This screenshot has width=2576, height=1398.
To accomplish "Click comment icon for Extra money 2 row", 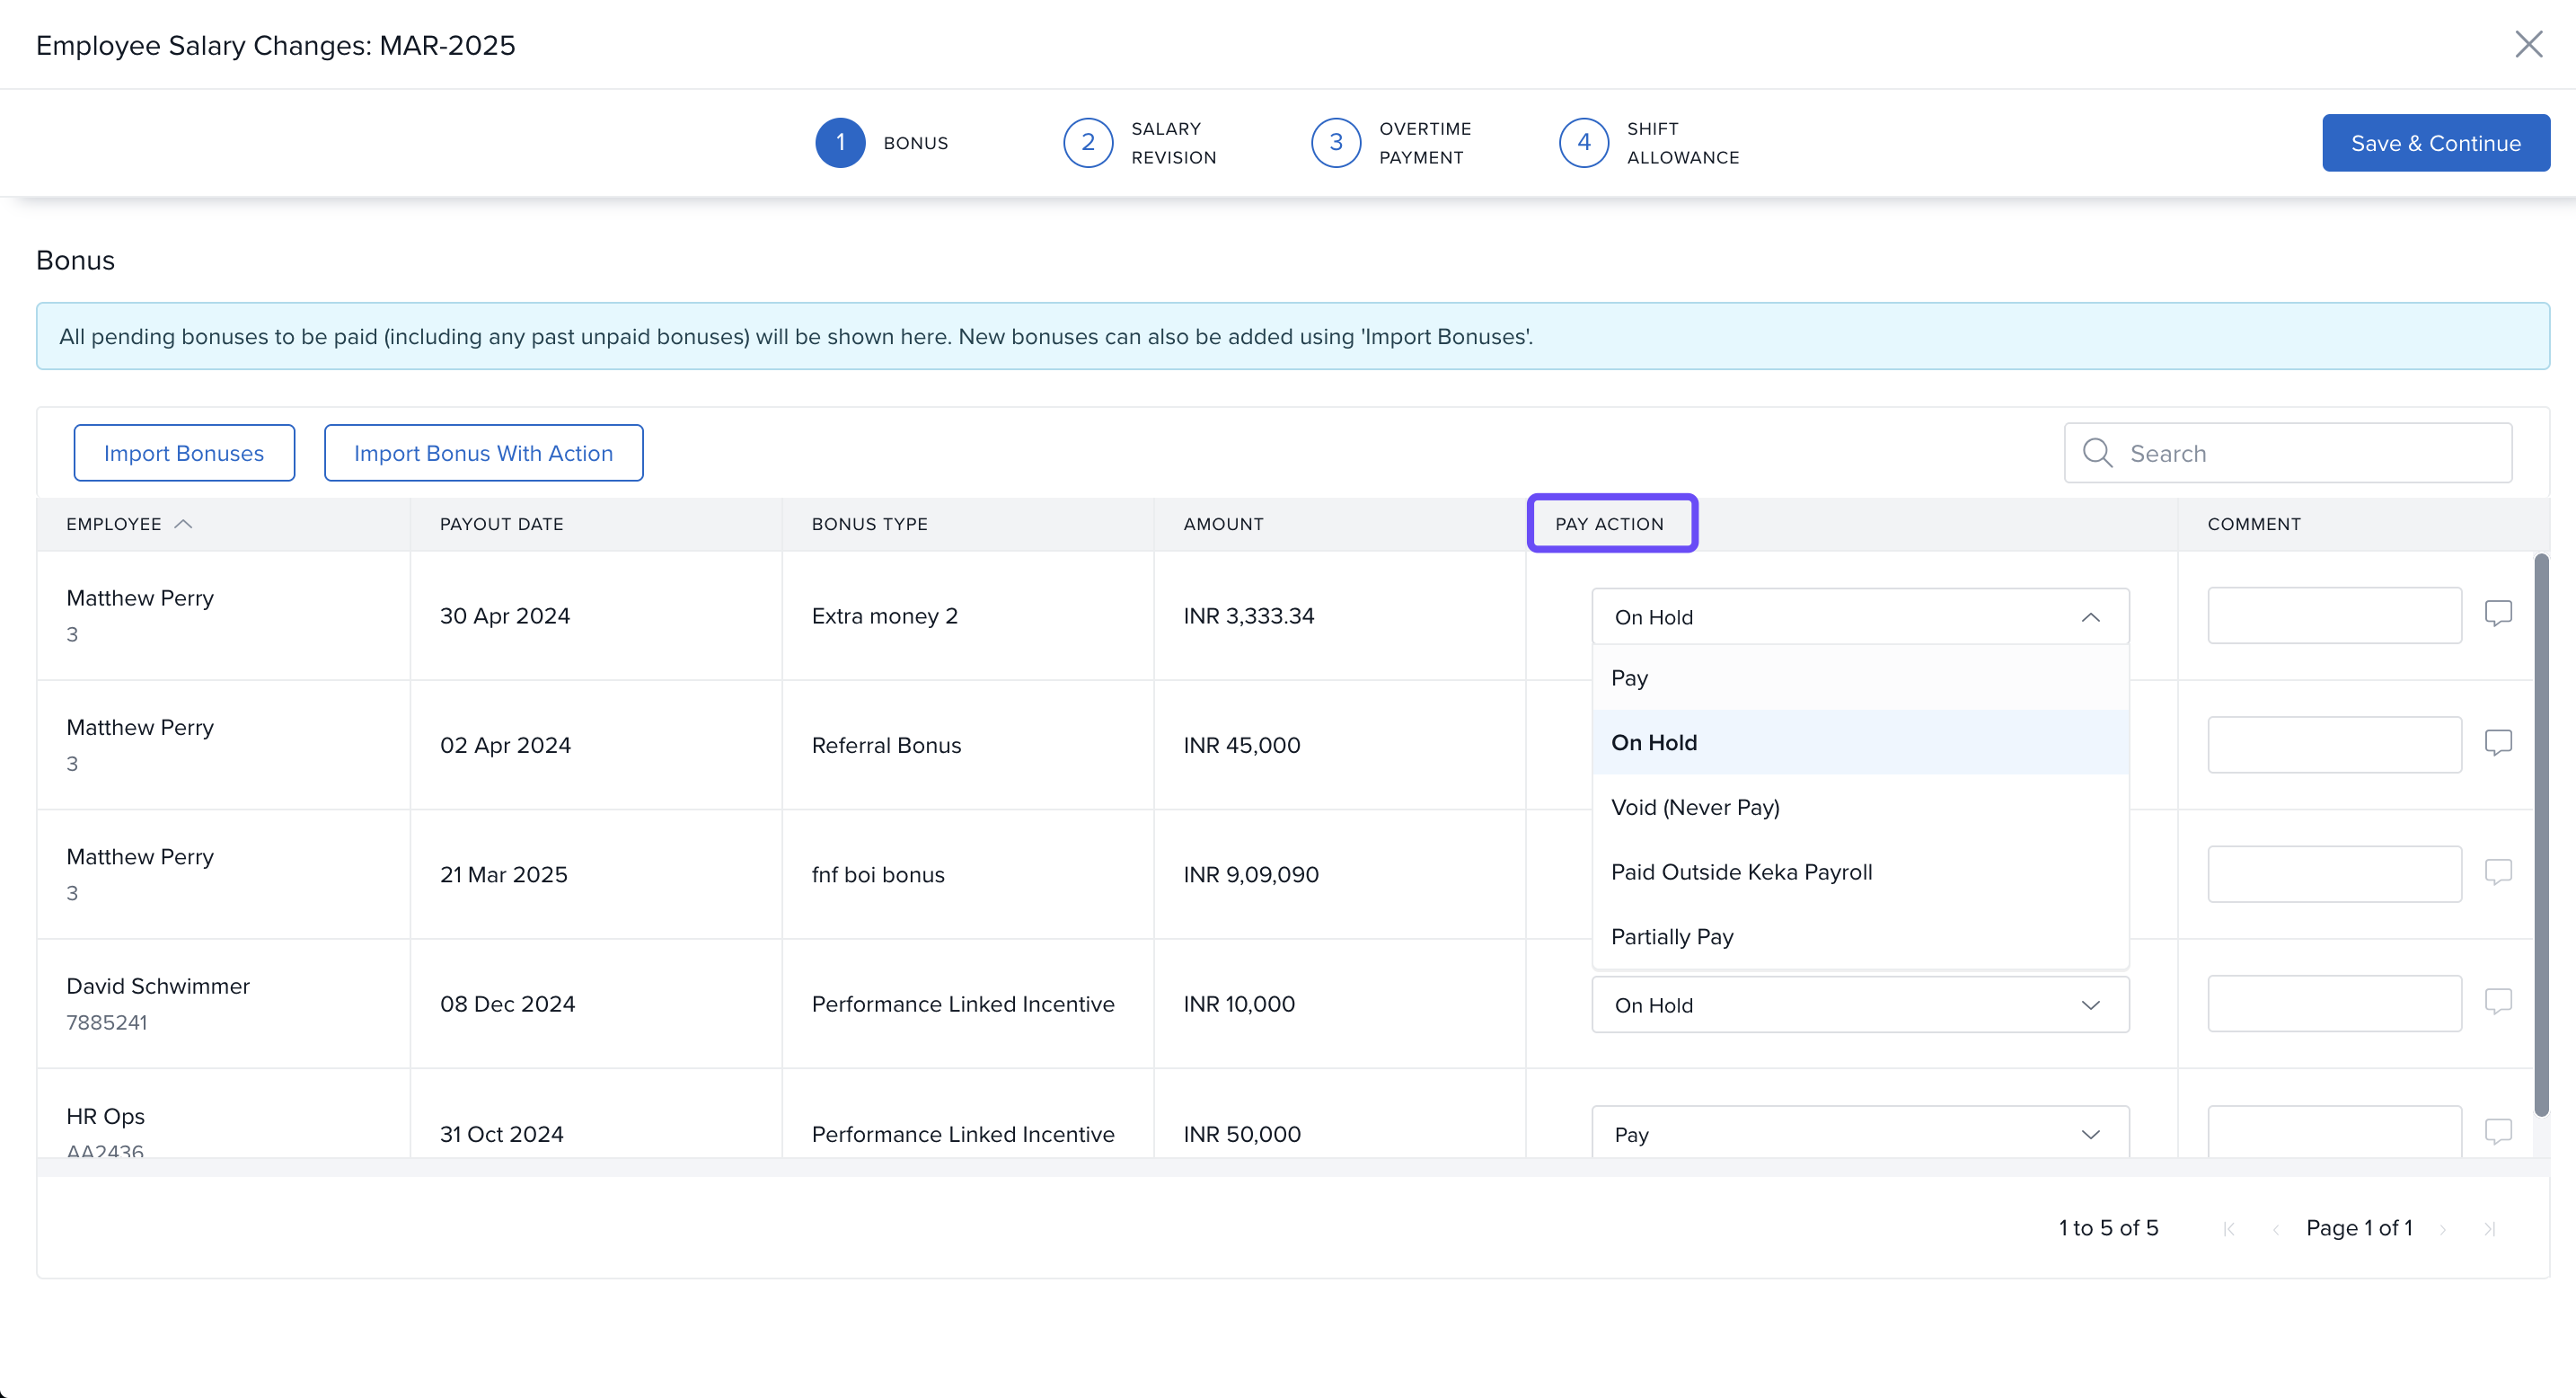I will point(2497,613).
